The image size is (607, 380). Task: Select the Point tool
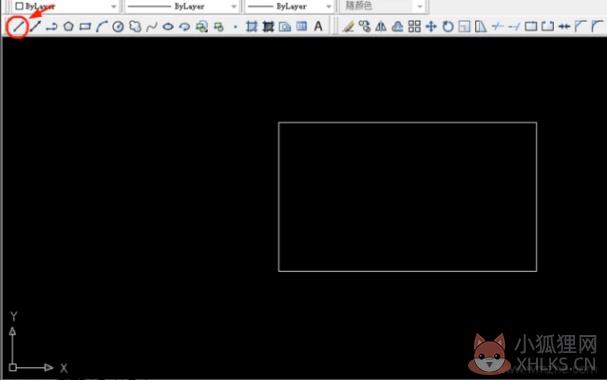235,27
